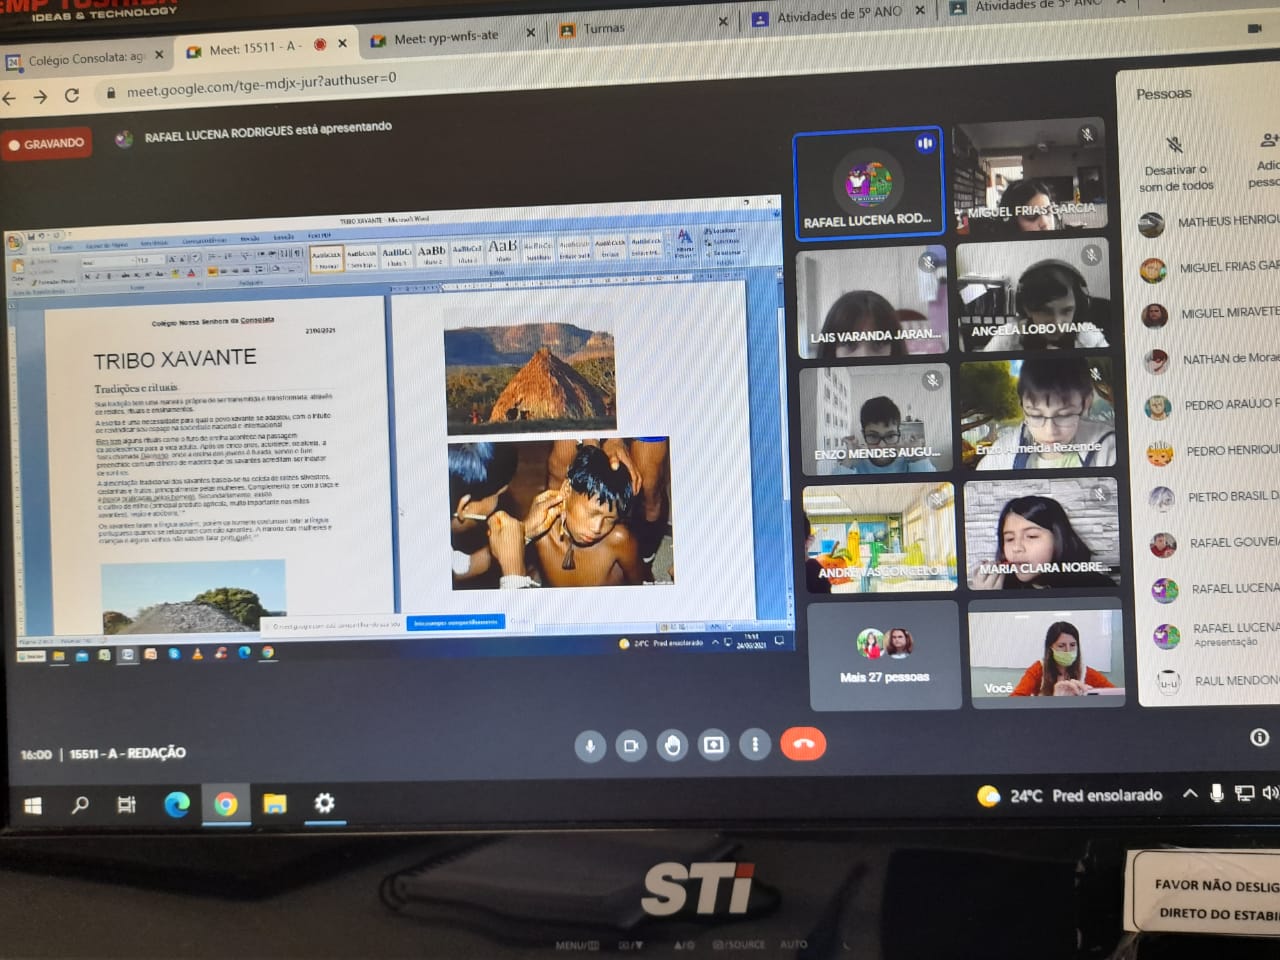This screenshot has width=1280, height=960.
Task: Click MATHEUS HENRIQUE in the Pessoas list
Action: click(x=1209, y=222)
